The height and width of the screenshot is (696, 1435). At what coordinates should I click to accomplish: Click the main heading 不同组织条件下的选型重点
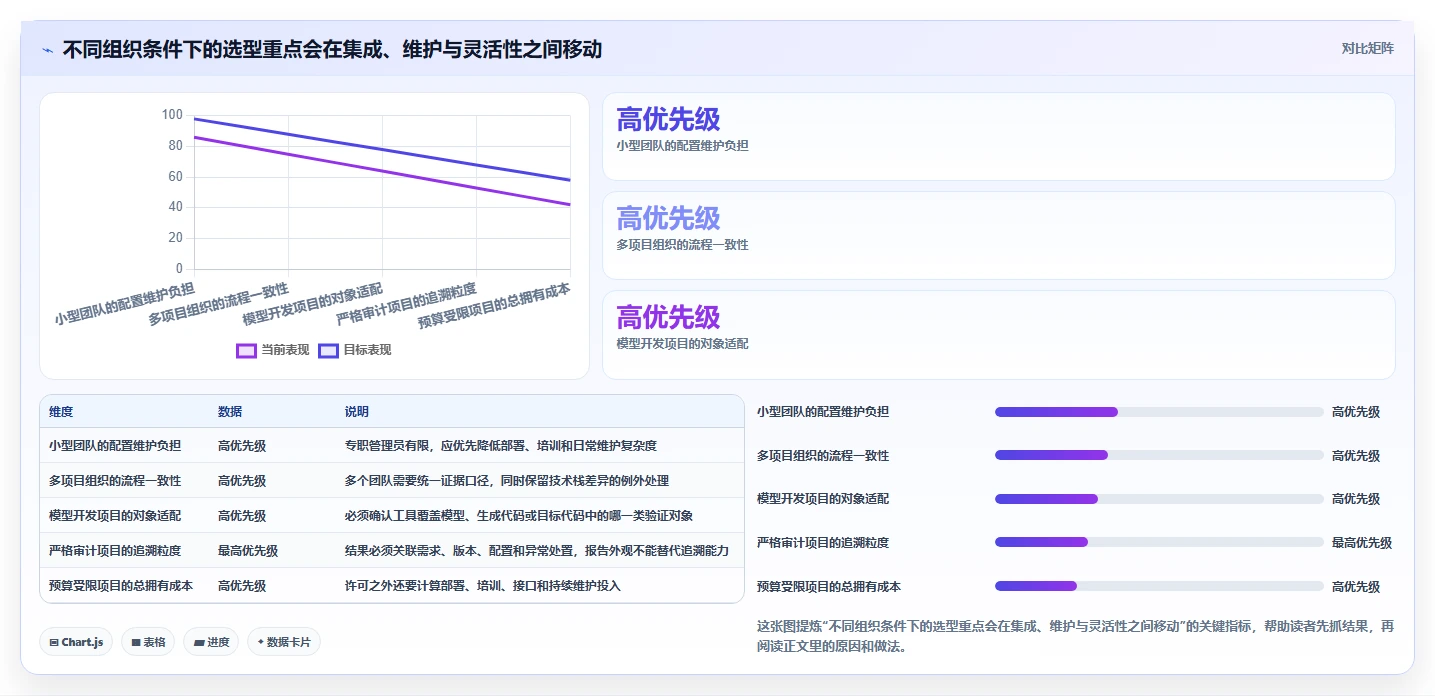(332, 49)
